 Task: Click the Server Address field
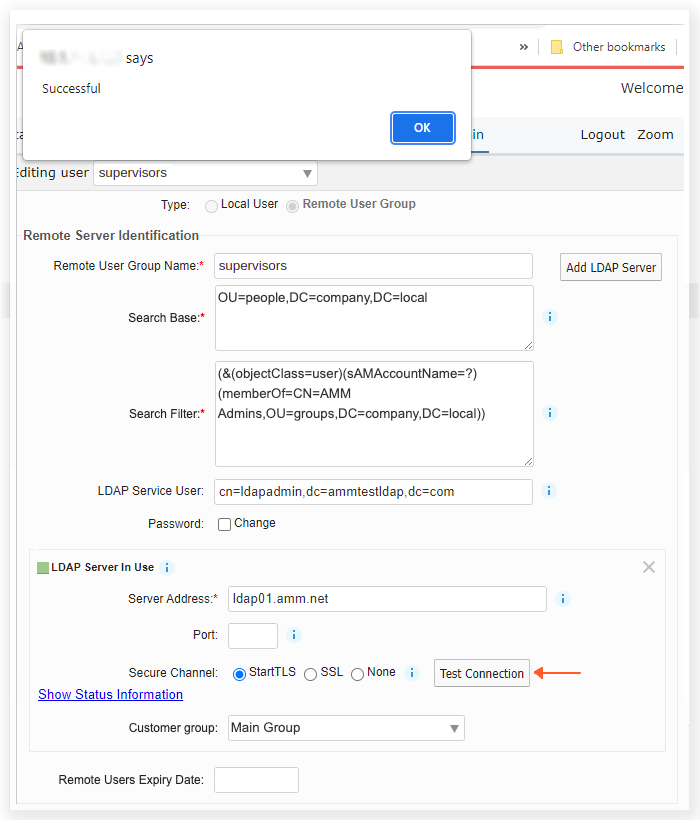click(387, 599)
